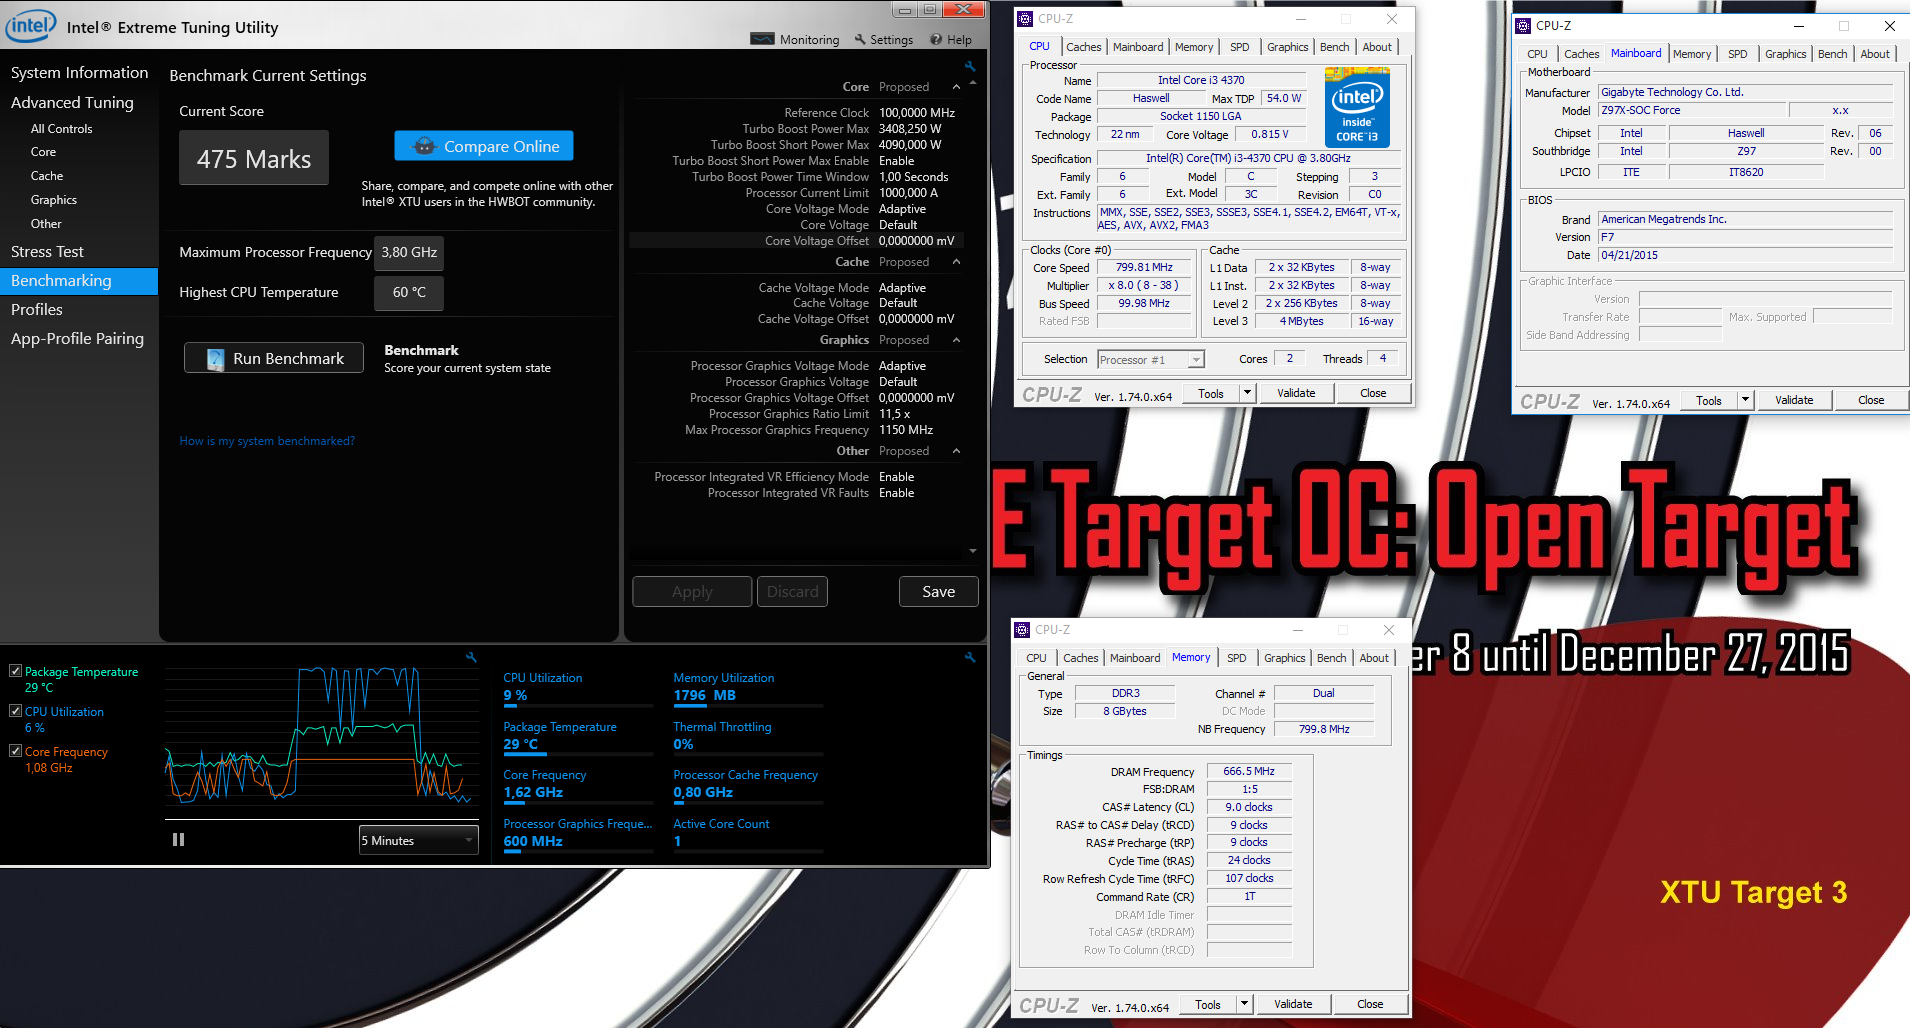This screenshot has width=1910, height=1028.
Task: Collapse the Cache proposed section
Action: tap(956, 262)
